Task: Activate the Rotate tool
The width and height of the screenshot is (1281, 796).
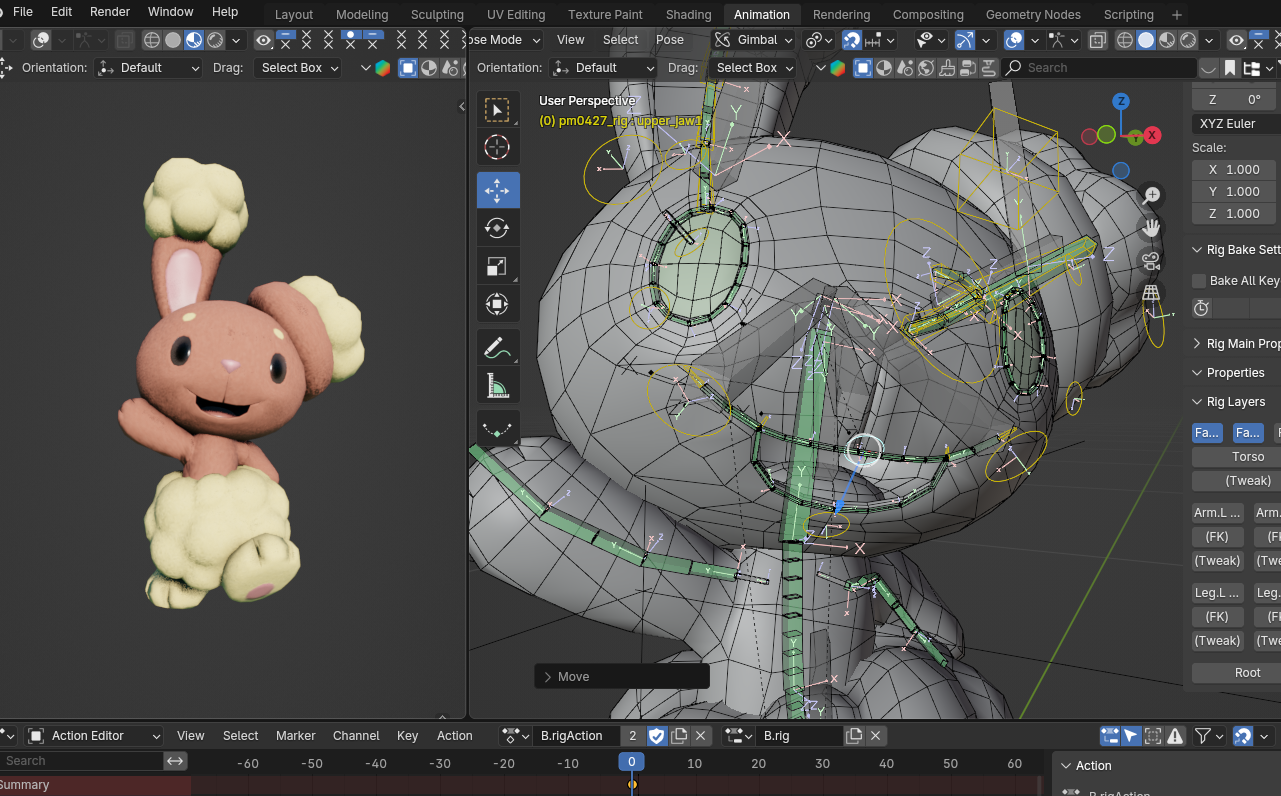Action: [x=497, y=228]
